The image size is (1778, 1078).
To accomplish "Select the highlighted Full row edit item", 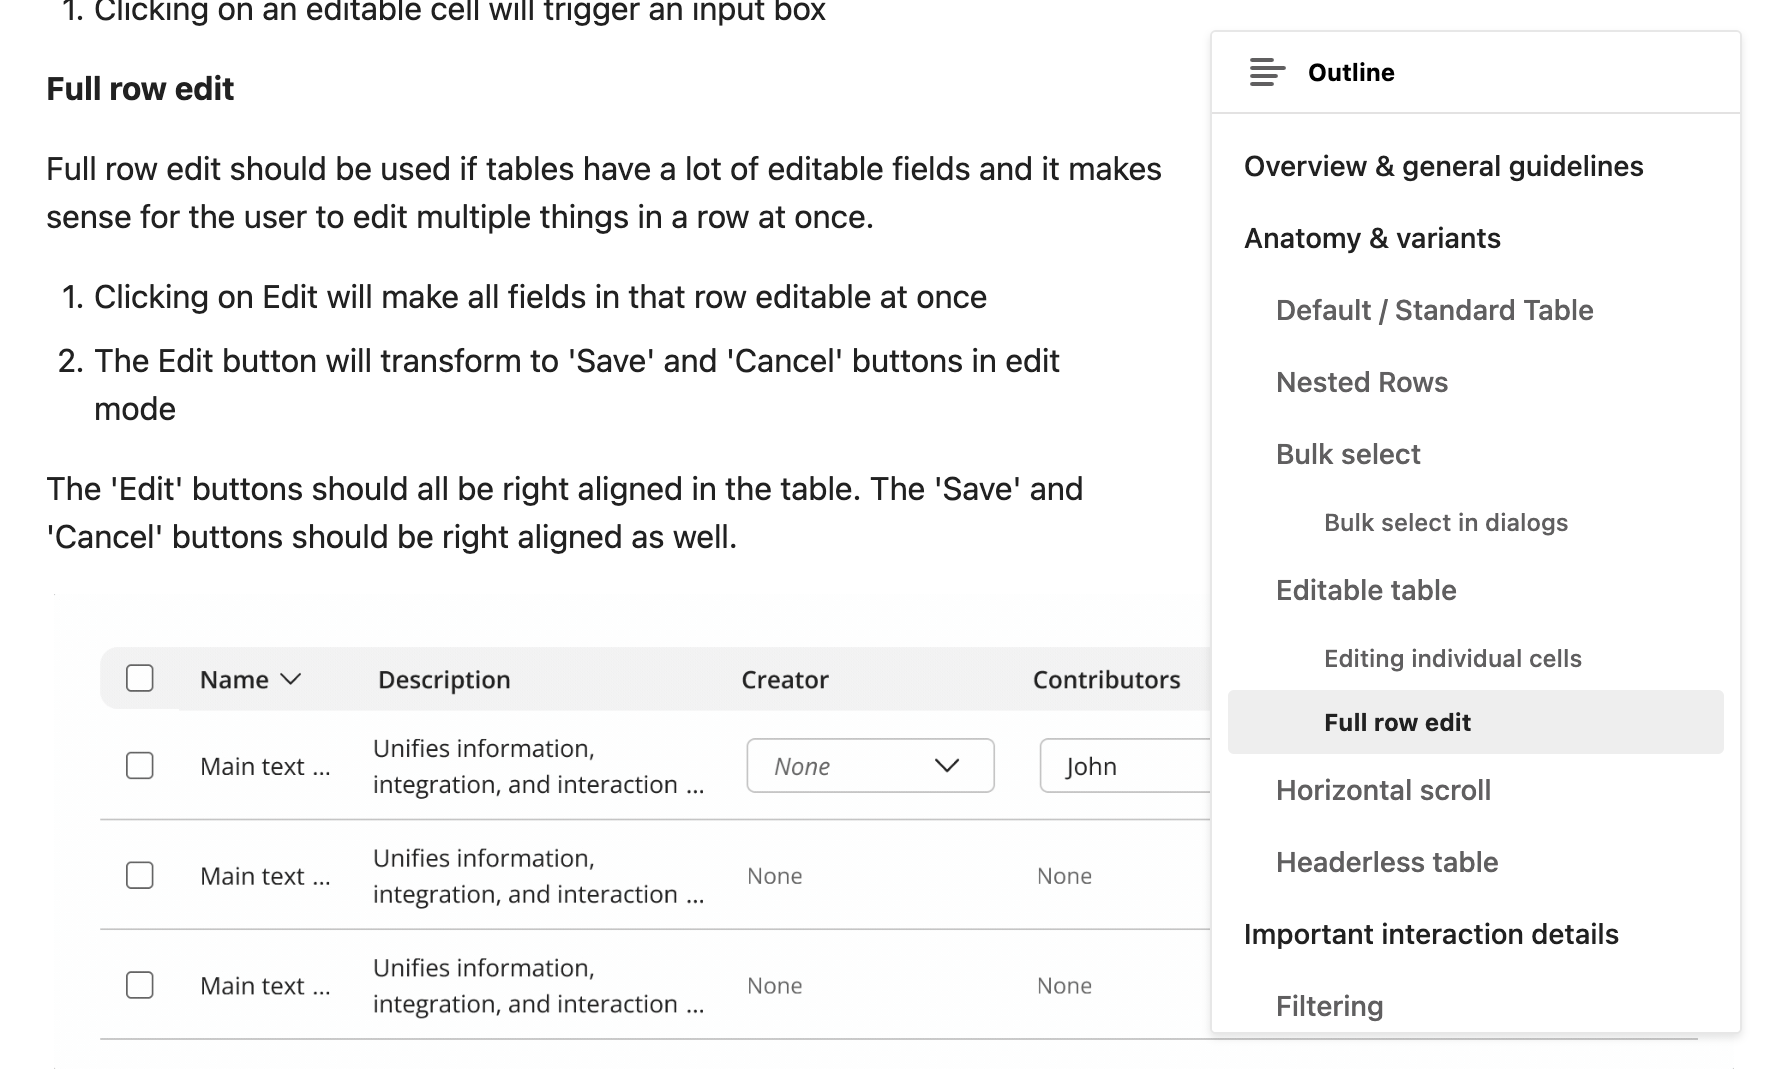I will click(x=1475, y=722).
